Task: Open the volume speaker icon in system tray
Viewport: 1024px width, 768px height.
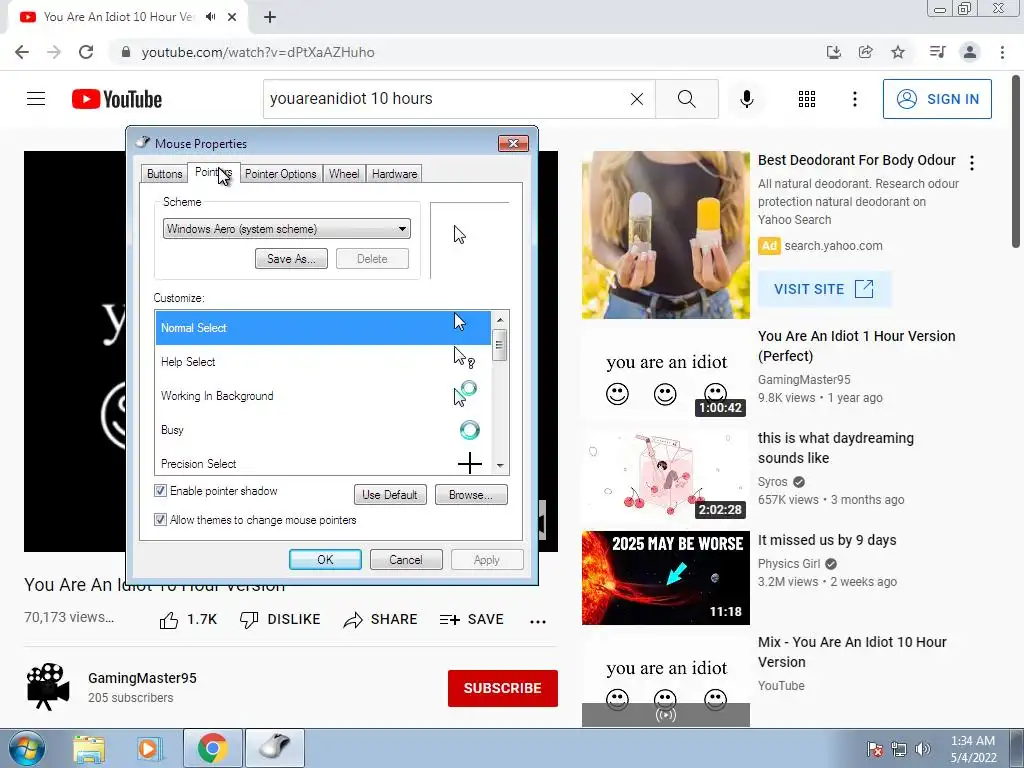Action: [923, 749]
